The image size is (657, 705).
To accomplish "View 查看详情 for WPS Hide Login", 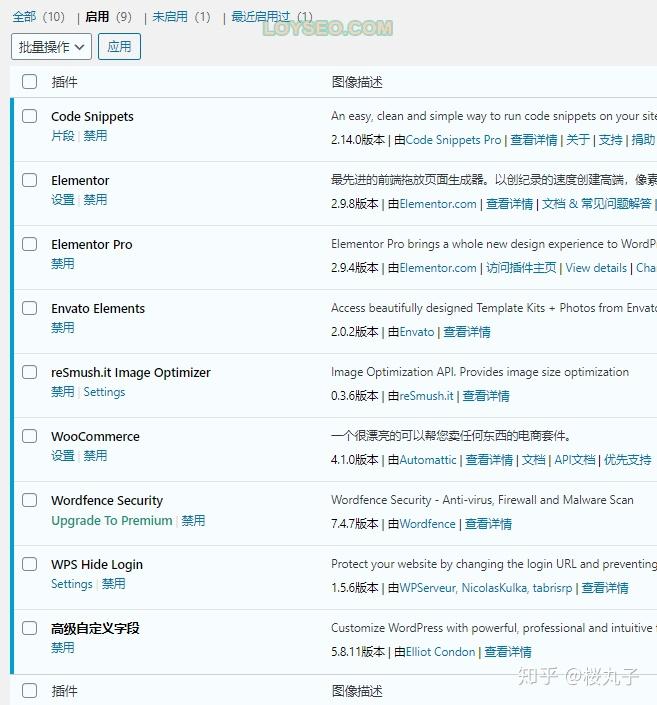I will click(605, 588).
